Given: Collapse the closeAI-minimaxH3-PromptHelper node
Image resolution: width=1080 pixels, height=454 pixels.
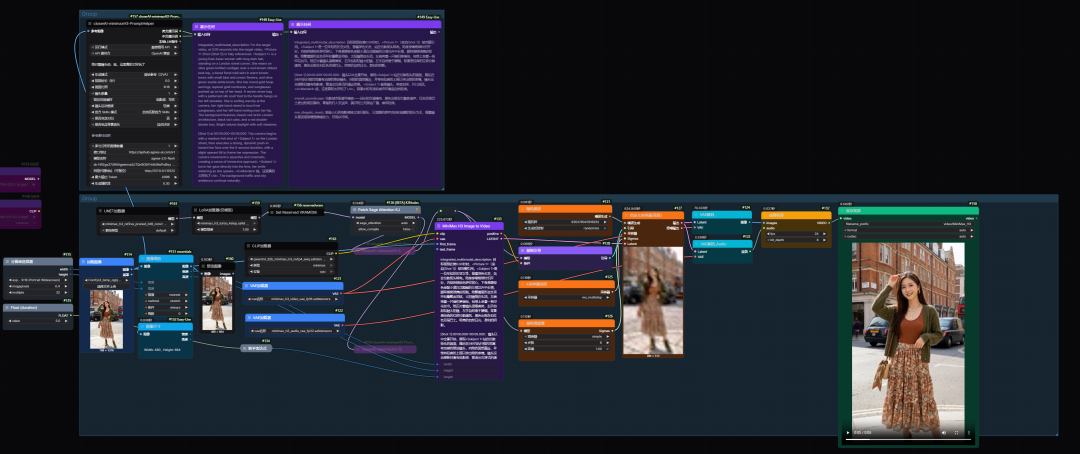Looking at the screenshot, I should (x=90, y=23).
